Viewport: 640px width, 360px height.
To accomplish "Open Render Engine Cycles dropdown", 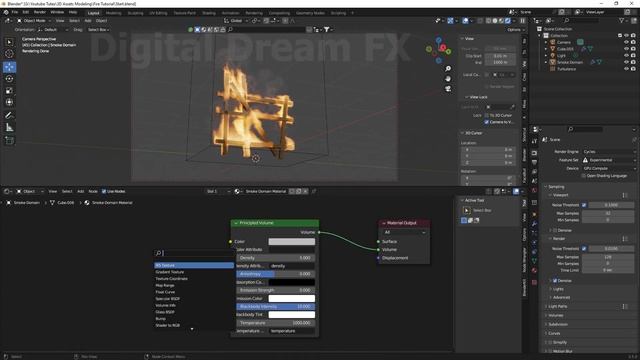I will click(x=609, y=151).
